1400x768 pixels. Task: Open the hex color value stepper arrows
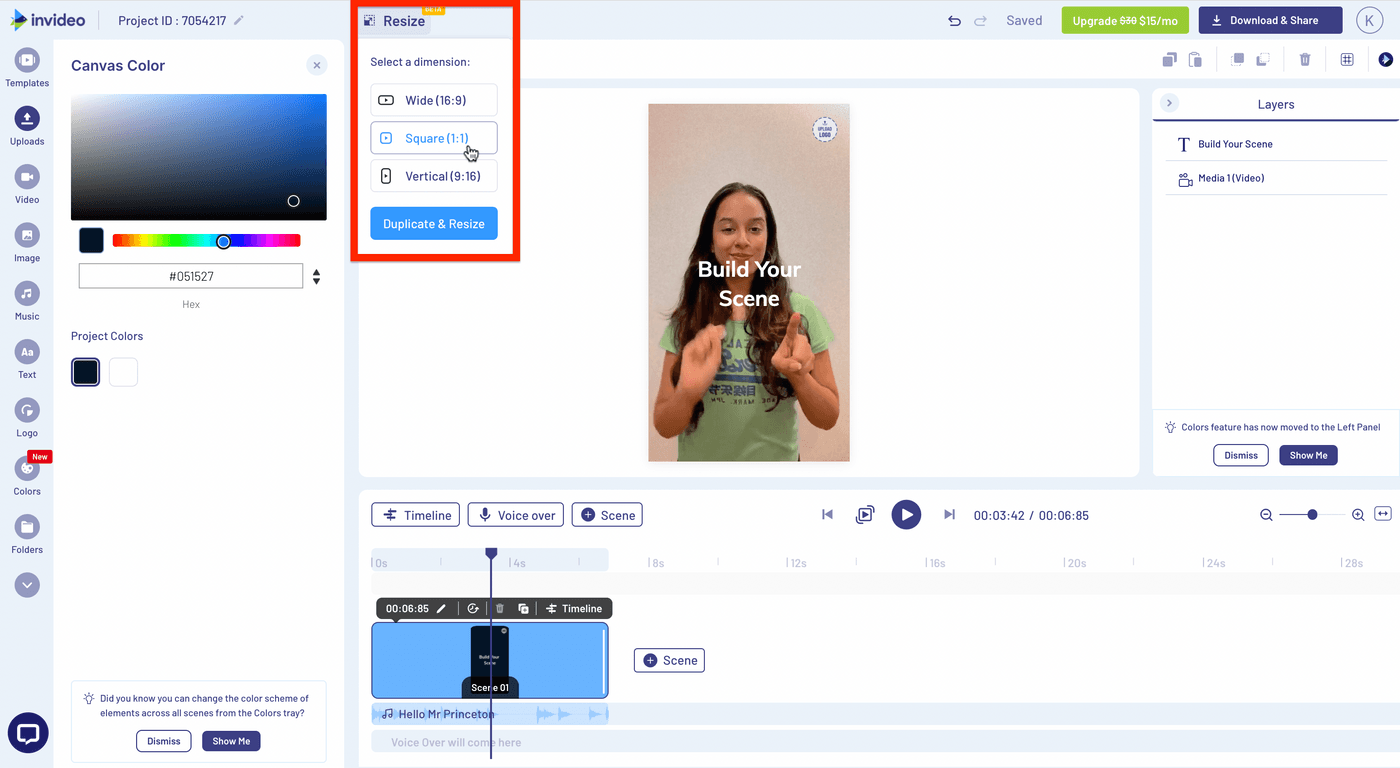click(x=316, y=276)
